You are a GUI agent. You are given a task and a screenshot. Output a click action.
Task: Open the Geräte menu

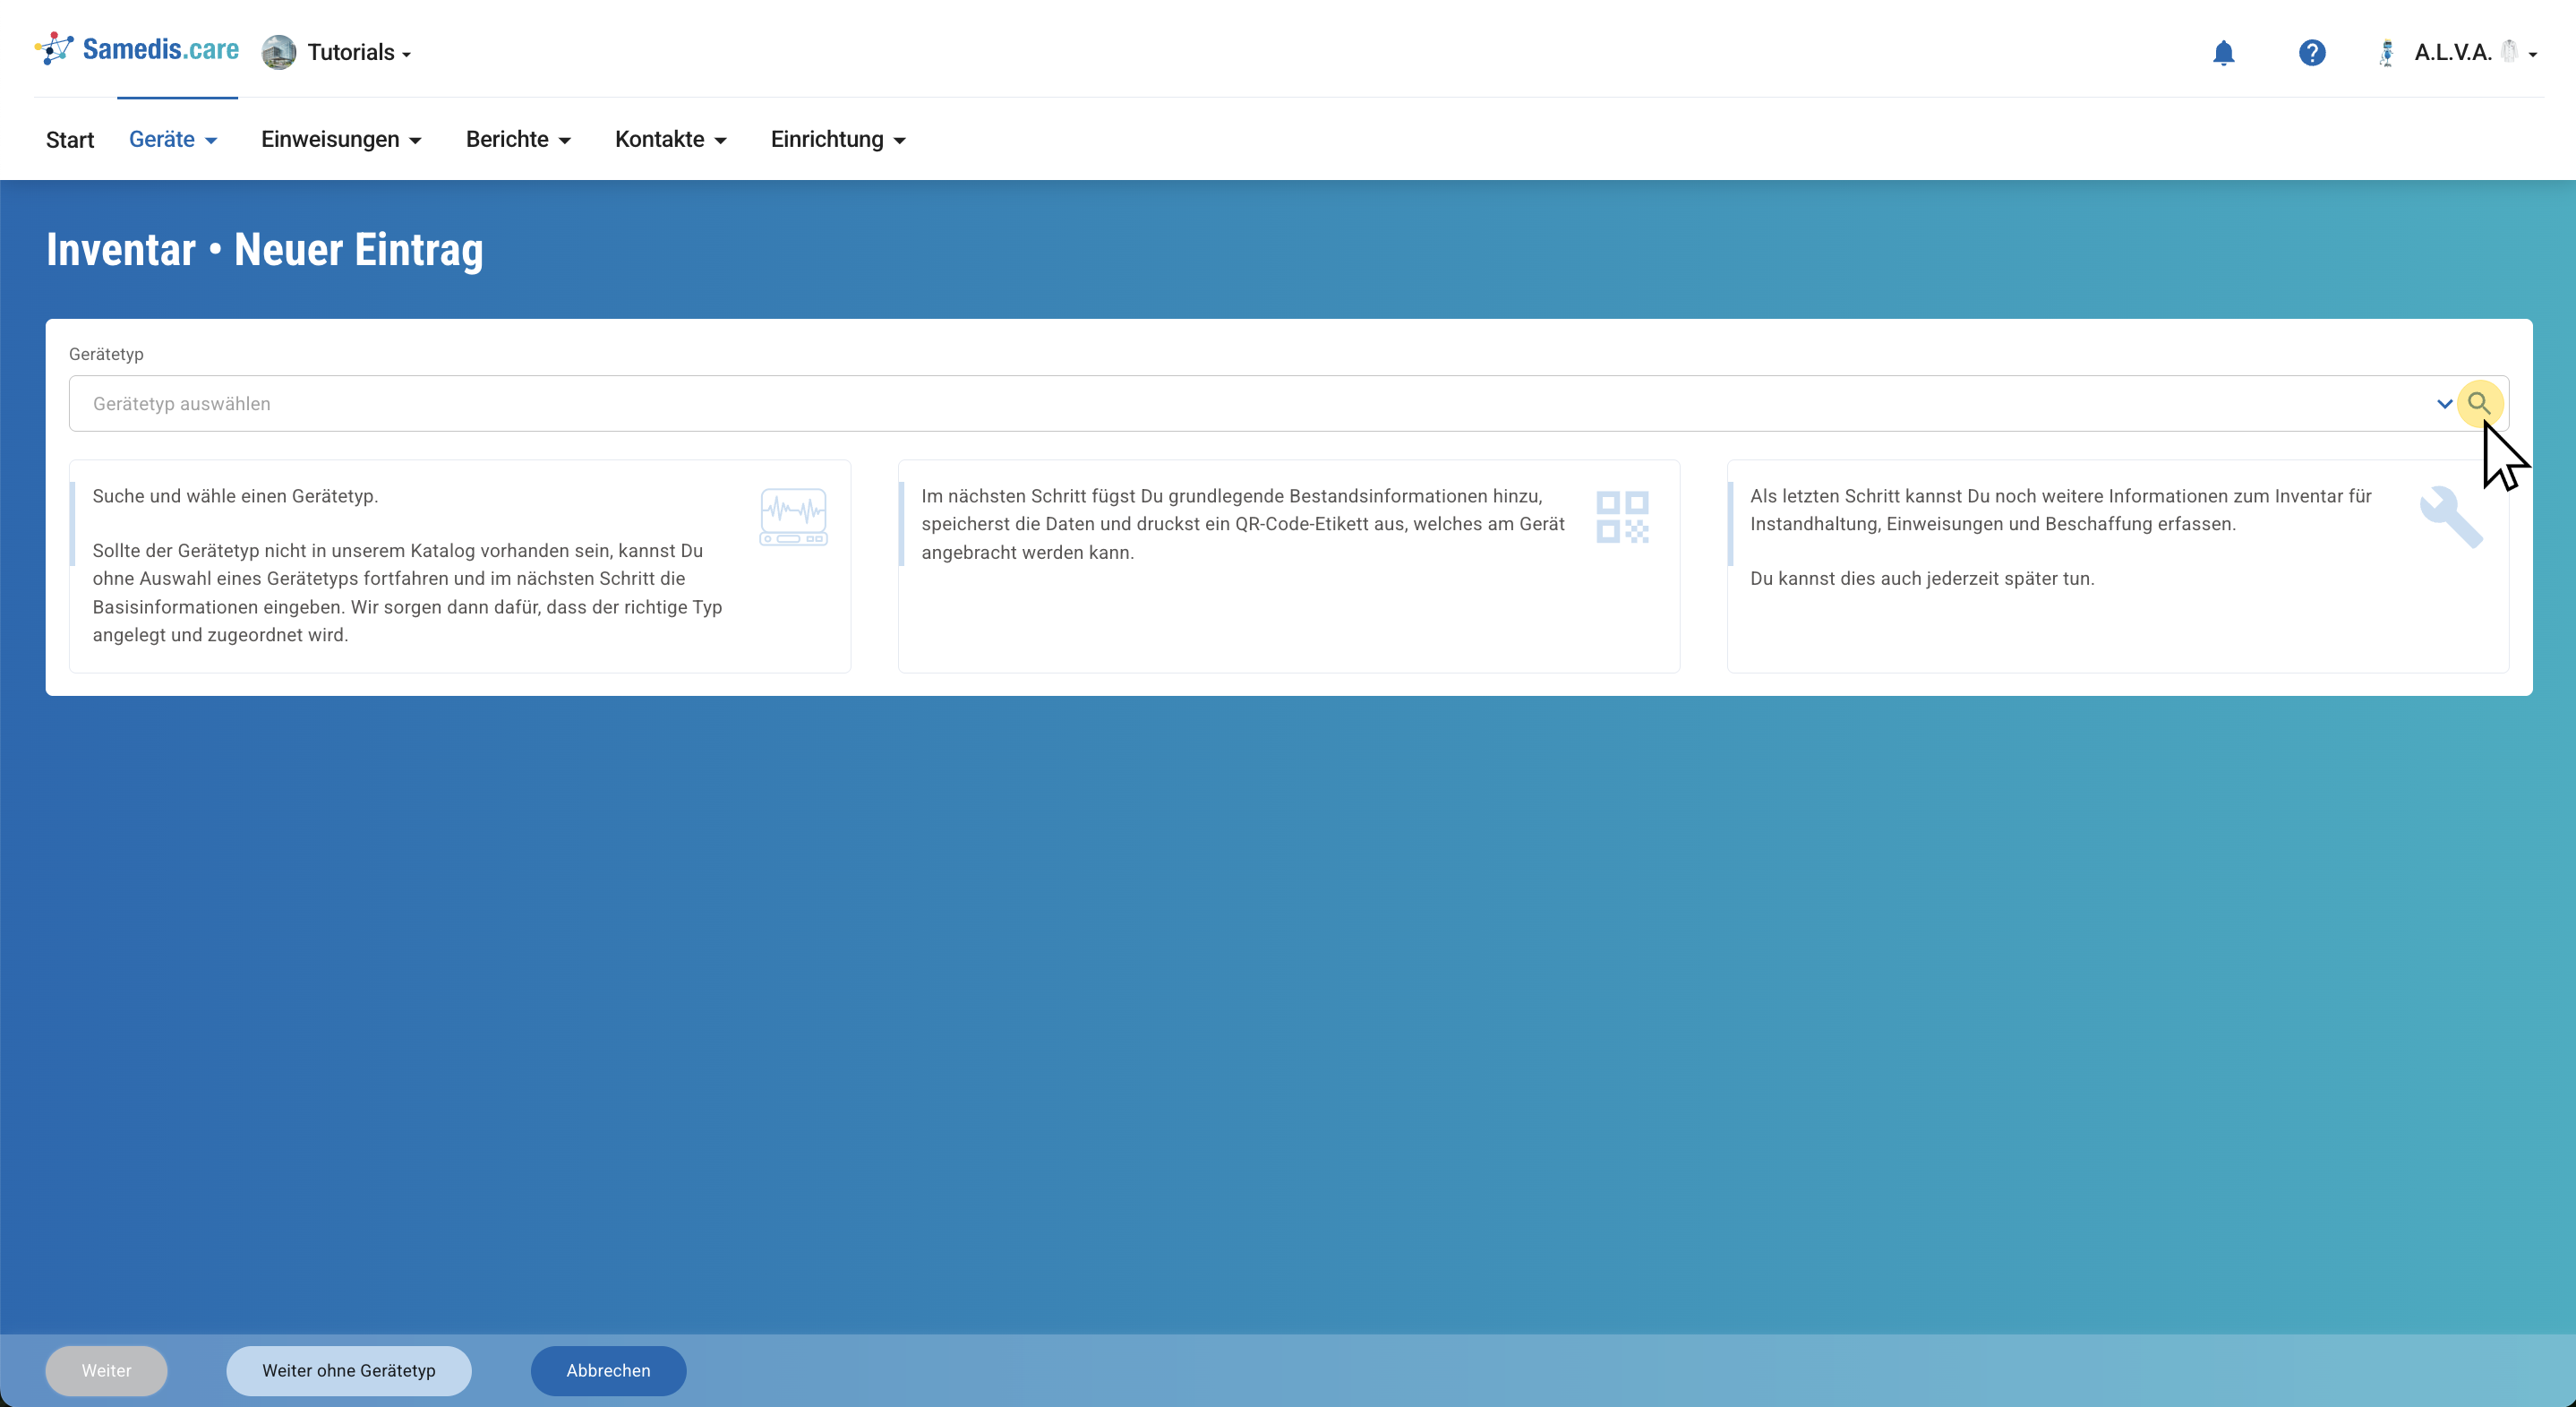(x=172, y=139)
